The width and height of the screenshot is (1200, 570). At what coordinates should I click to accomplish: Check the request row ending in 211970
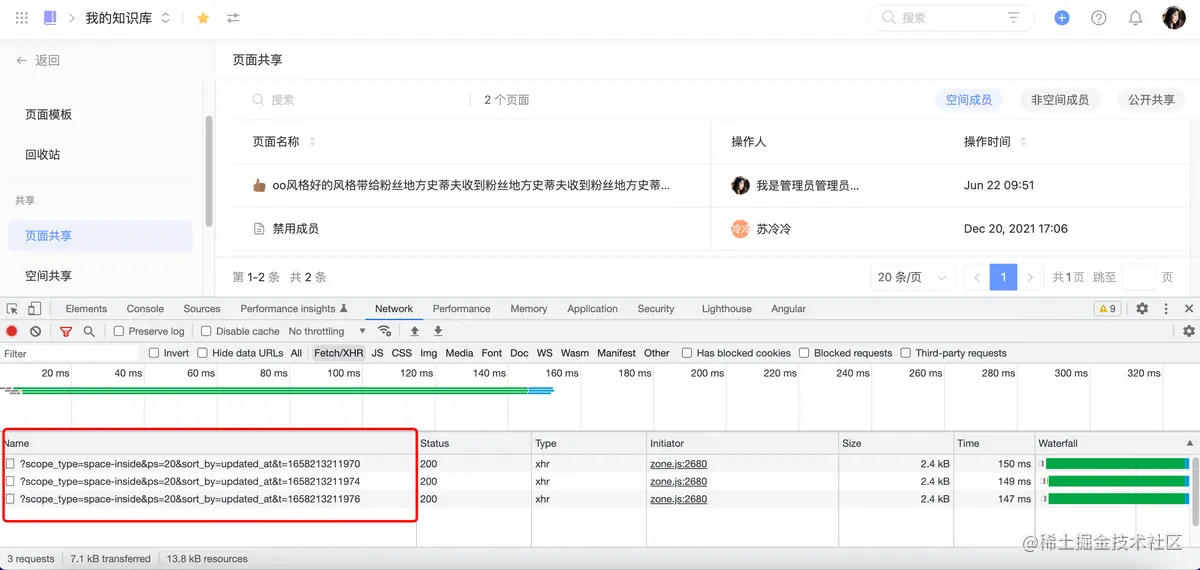11,464
